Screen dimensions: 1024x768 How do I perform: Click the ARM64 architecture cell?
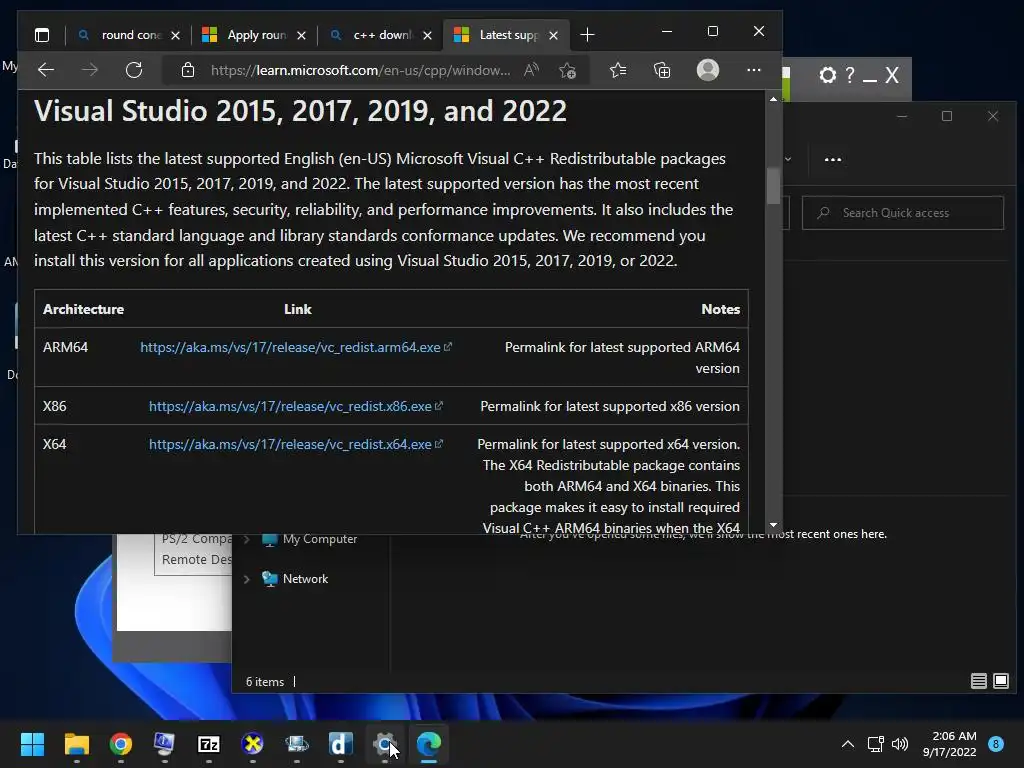click(65, 347)
